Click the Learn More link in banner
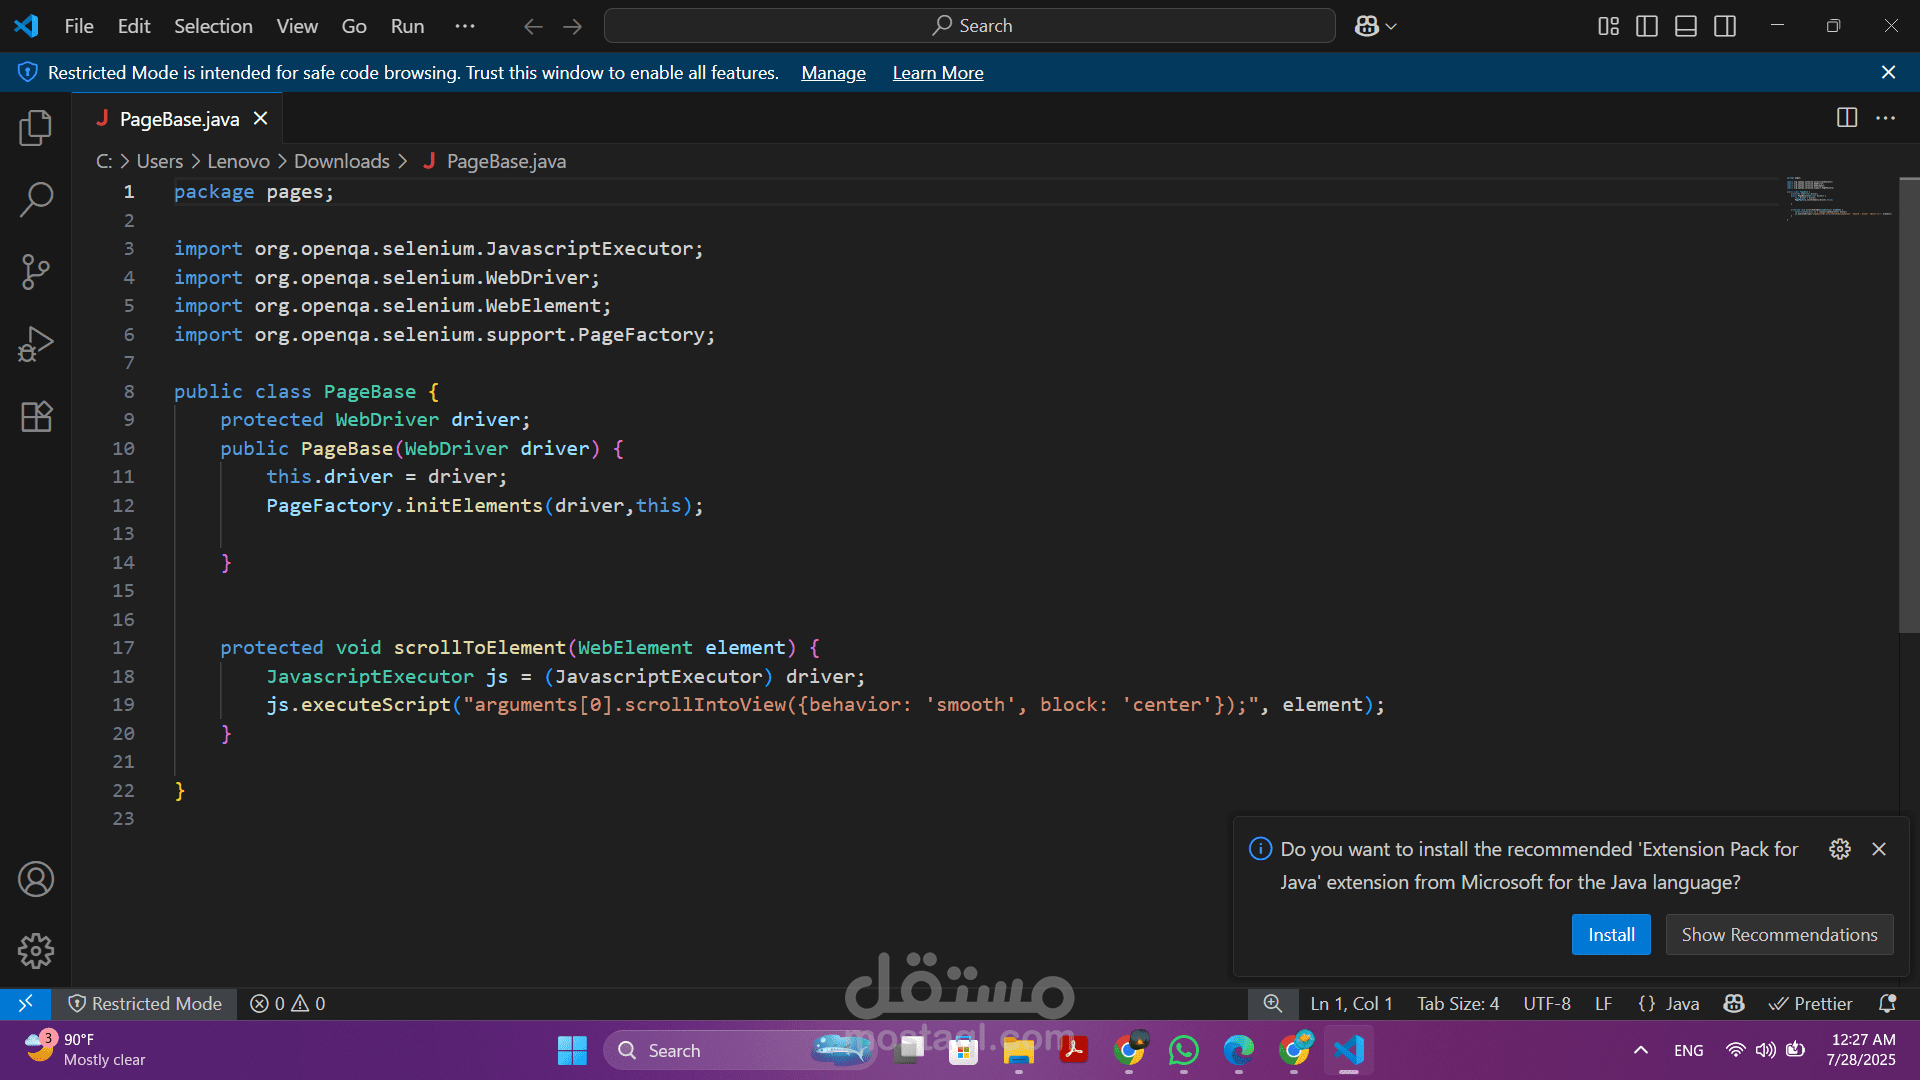 [x=937, y=73]
